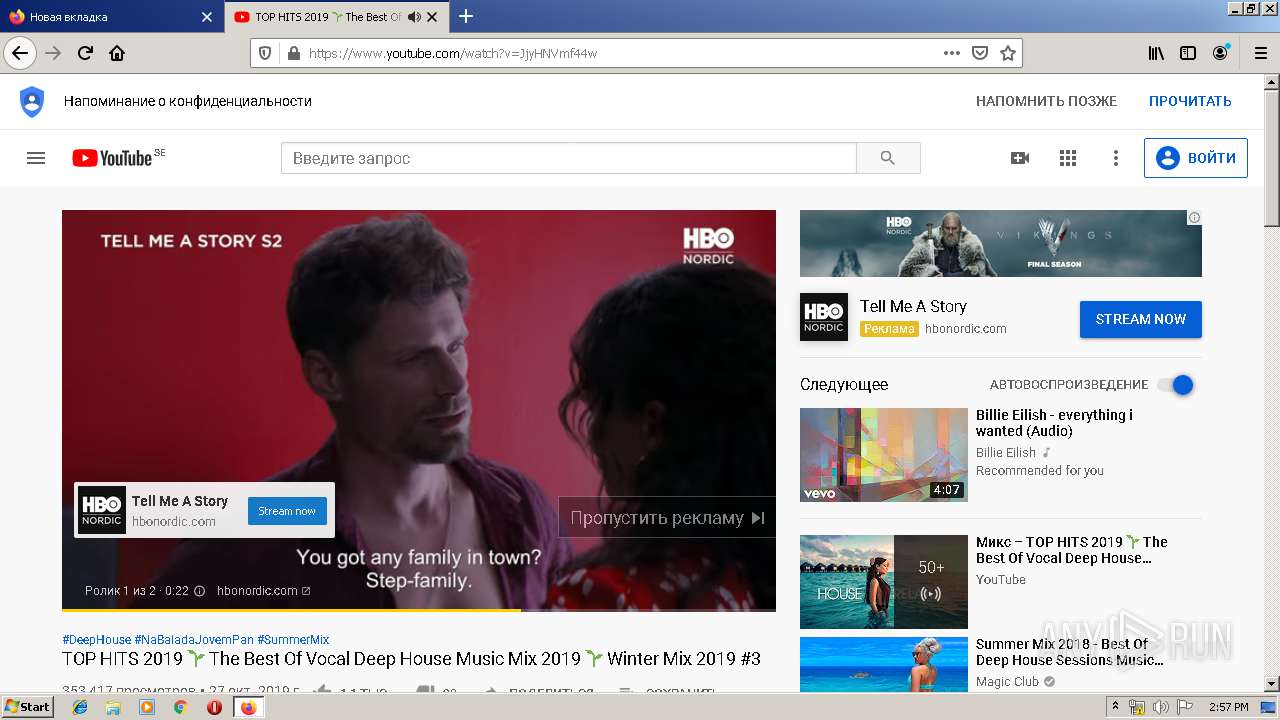
Task: Click #DeepHouse hashtag
Action: (x=96, y=639)
